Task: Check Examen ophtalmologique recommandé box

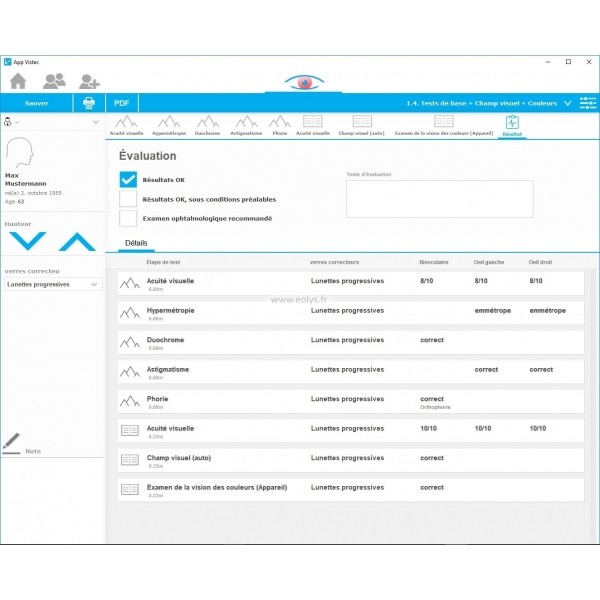Action: [x=128, y=218]
